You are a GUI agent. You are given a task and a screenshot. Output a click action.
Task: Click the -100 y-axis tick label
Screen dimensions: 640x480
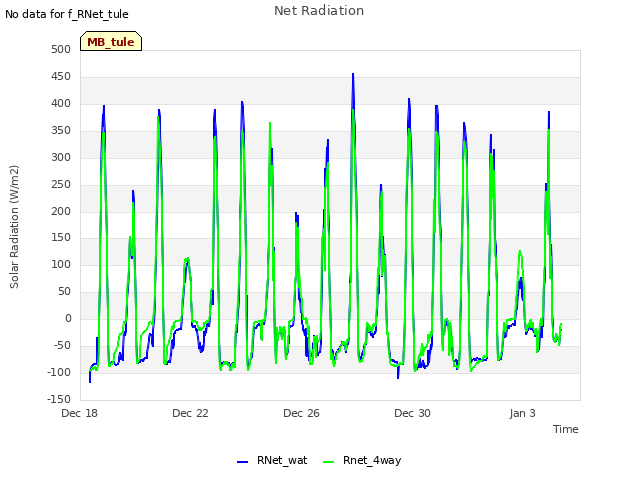click(x=59, y=372)
